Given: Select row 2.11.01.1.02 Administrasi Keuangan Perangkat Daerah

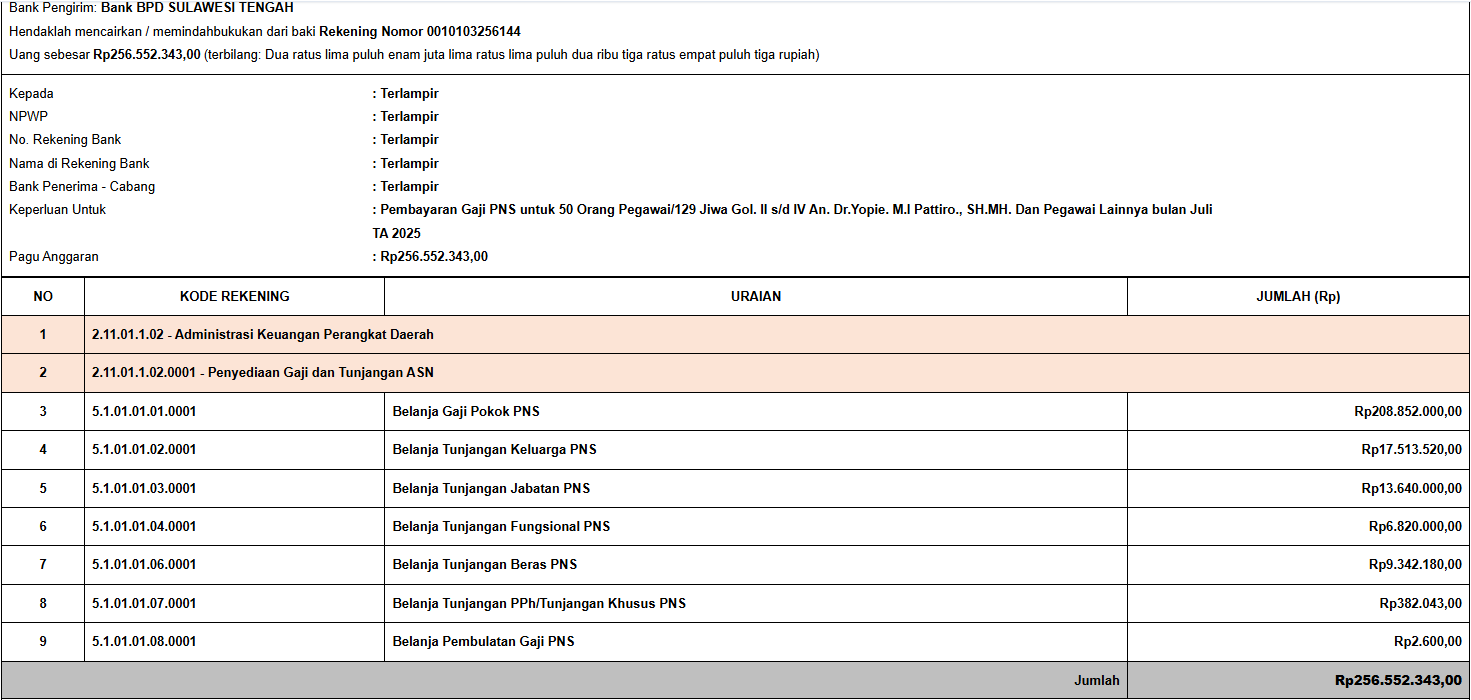Looking at the screenshot, I should (735, 335).
